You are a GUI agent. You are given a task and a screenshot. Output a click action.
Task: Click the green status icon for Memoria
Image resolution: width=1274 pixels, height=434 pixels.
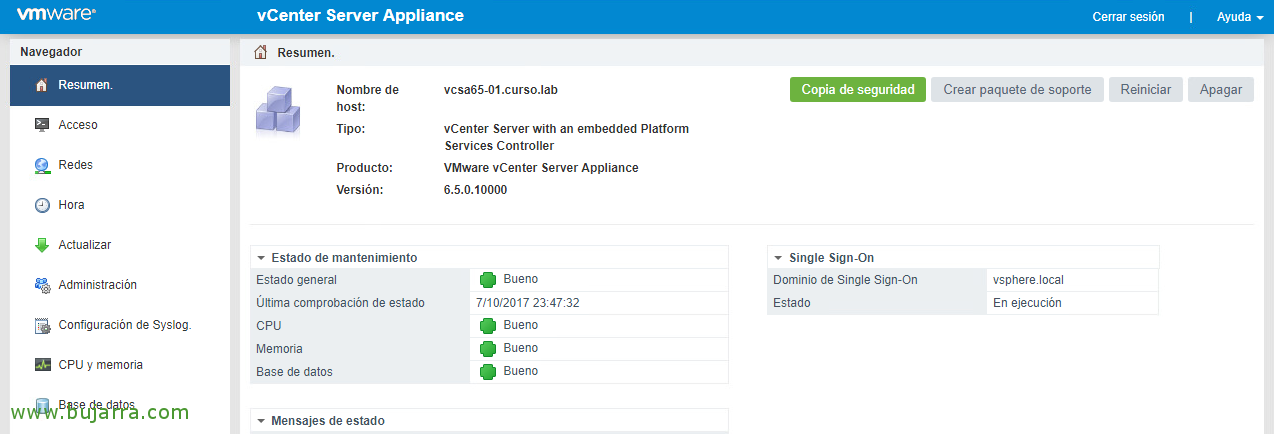pyautogui.click(x=488, y=349)
